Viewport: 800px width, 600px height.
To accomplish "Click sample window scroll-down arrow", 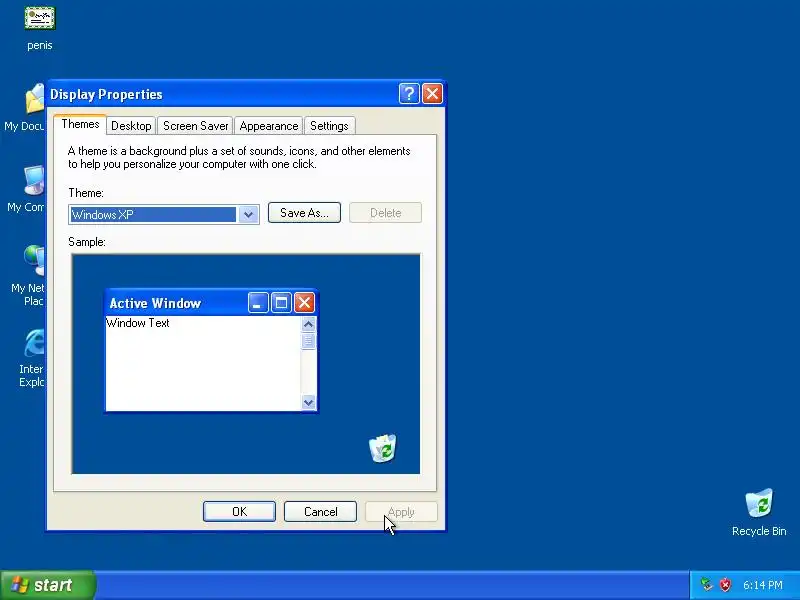I will [308, 403].
